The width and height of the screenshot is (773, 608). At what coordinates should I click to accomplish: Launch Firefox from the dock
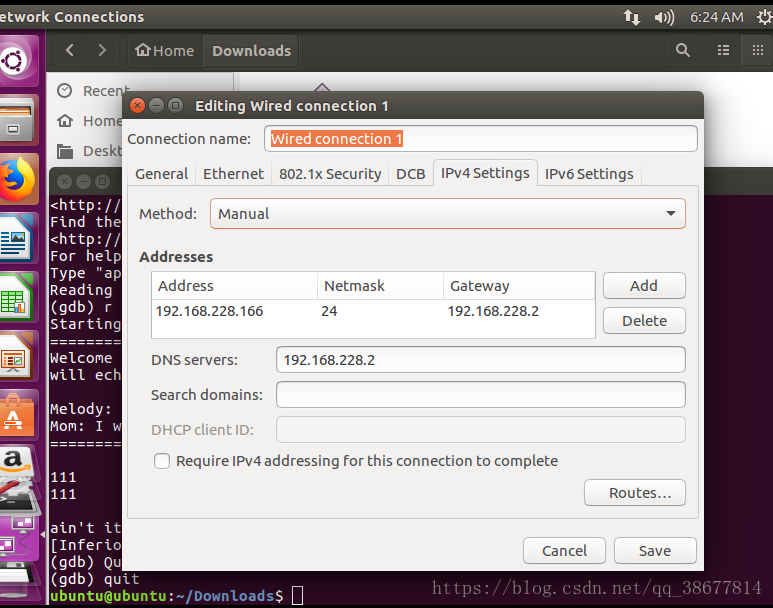[18, 179]
